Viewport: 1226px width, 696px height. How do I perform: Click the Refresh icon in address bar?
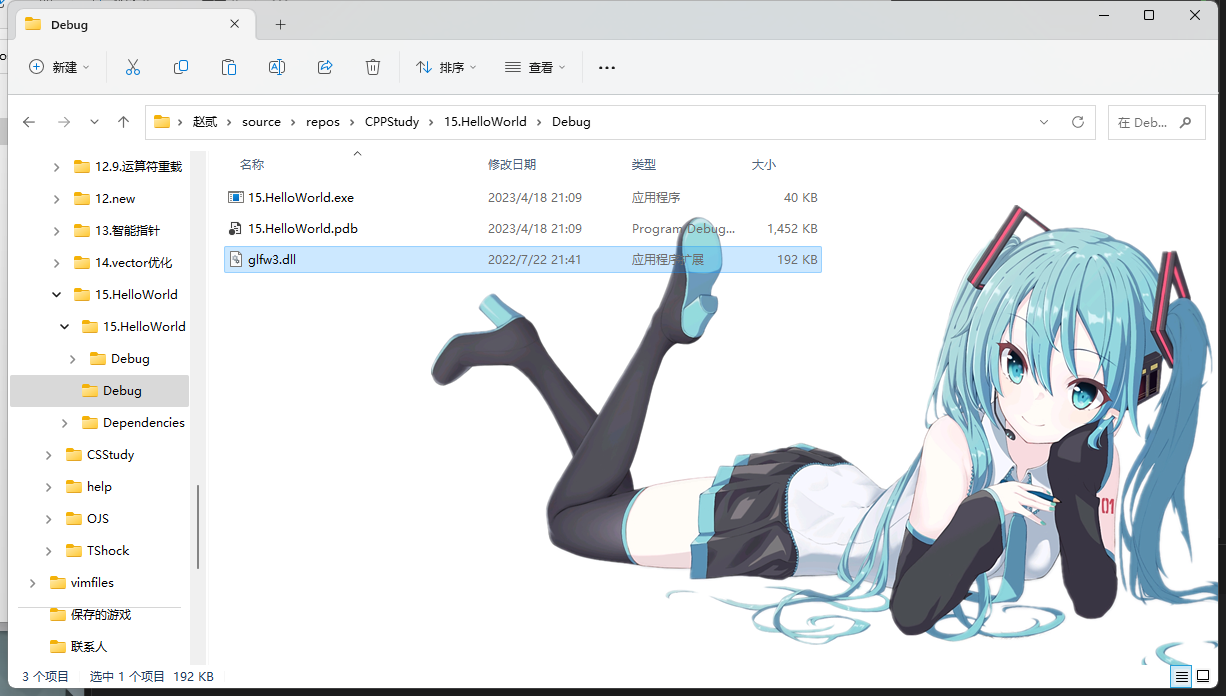(1078, 122)
